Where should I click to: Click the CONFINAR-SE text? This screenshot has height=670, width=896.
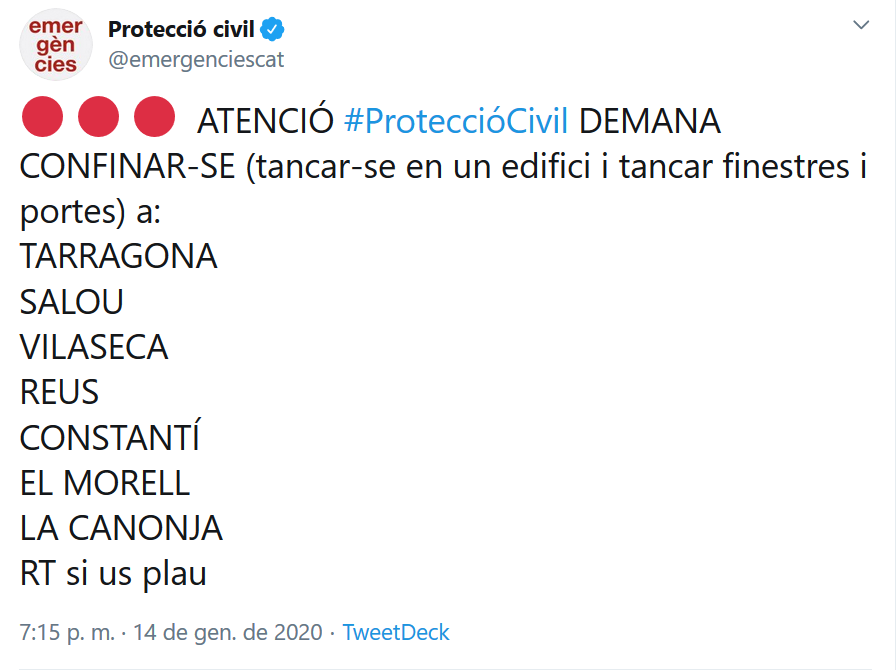pos(127,166)
